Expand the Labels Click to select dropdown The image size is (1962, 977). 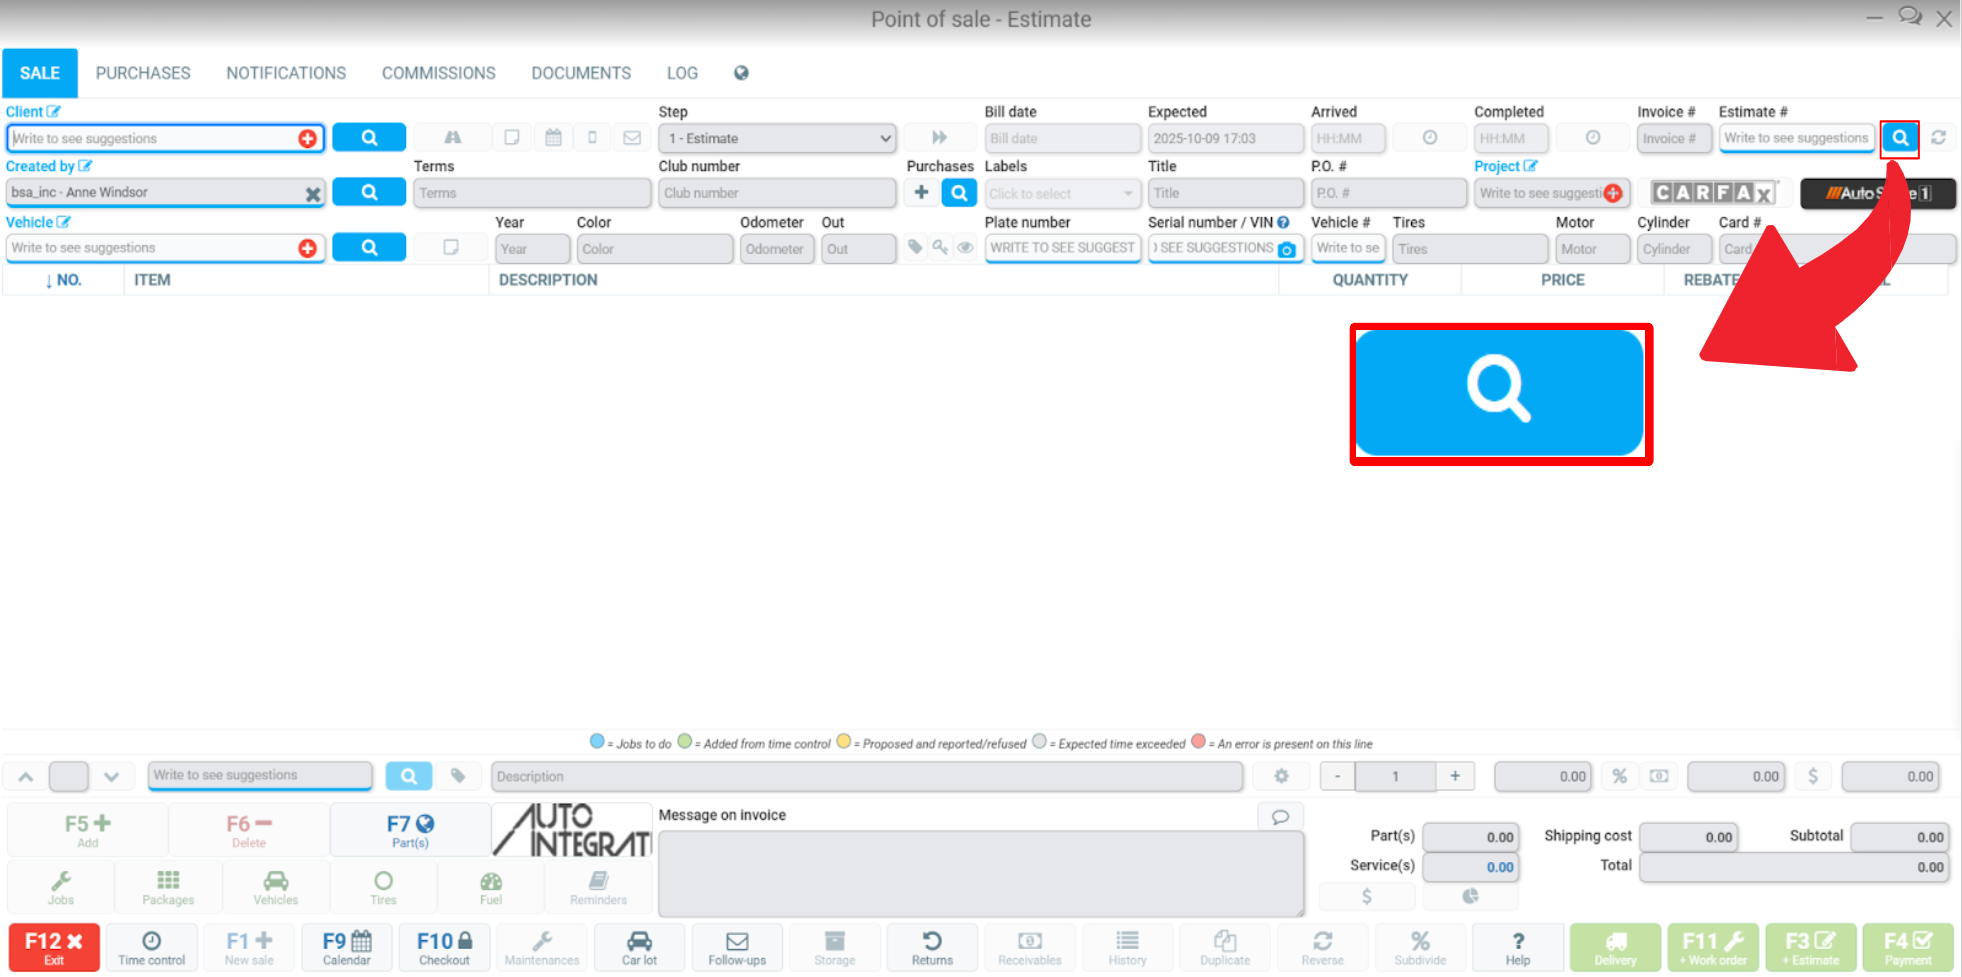click(x=1062, y=193)
